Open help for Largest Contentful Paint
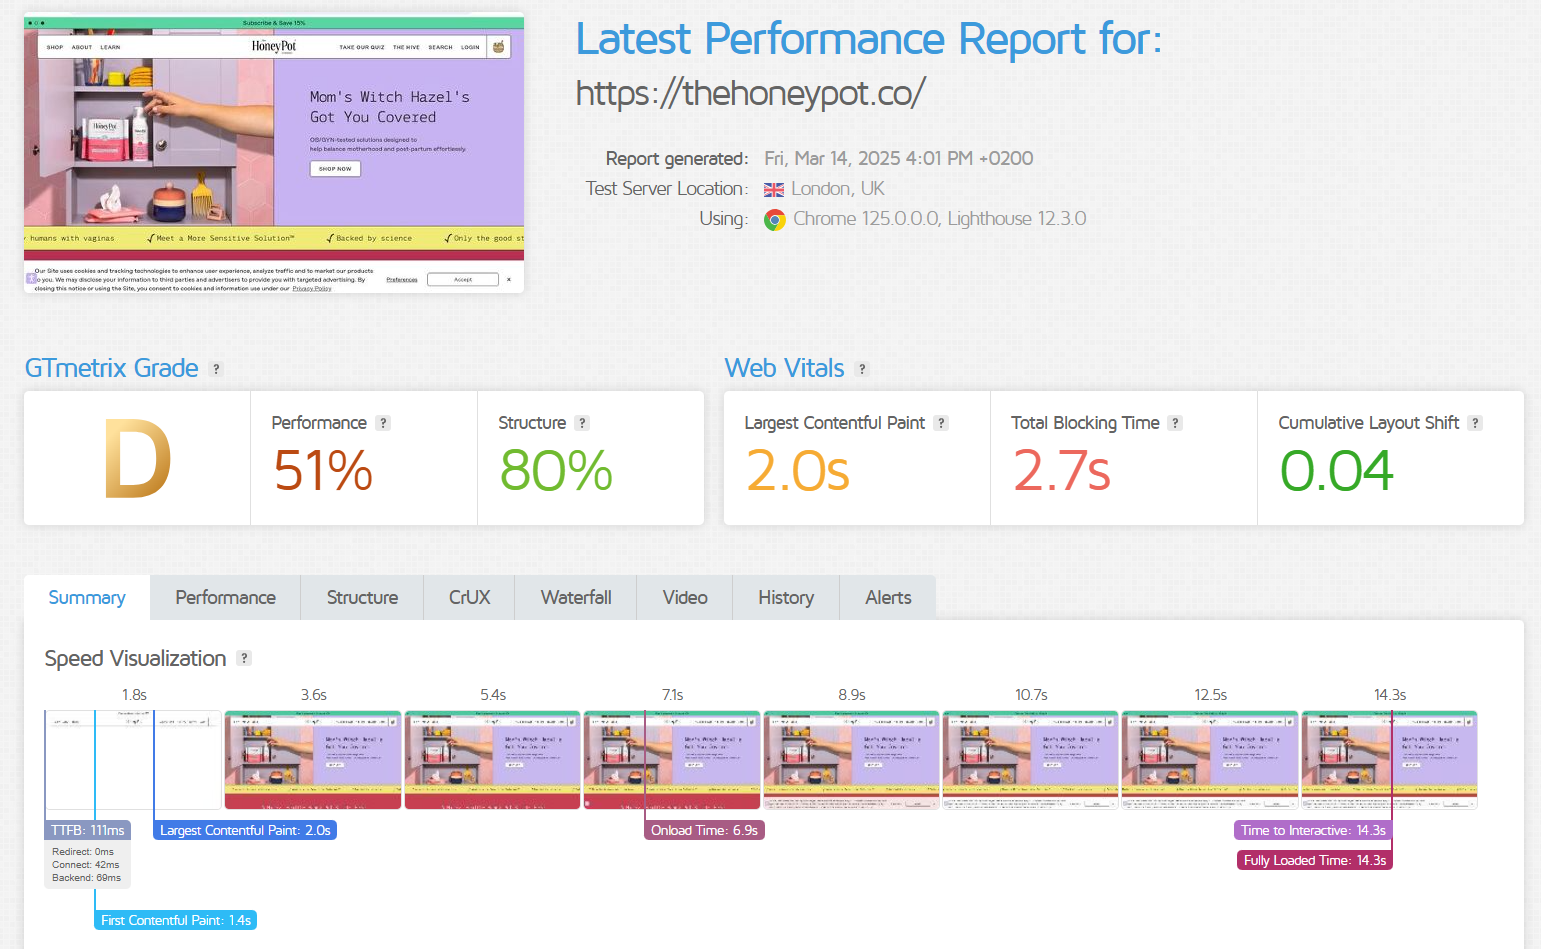This screenshot has width=1541, height=949. click(x=941, y=423)
